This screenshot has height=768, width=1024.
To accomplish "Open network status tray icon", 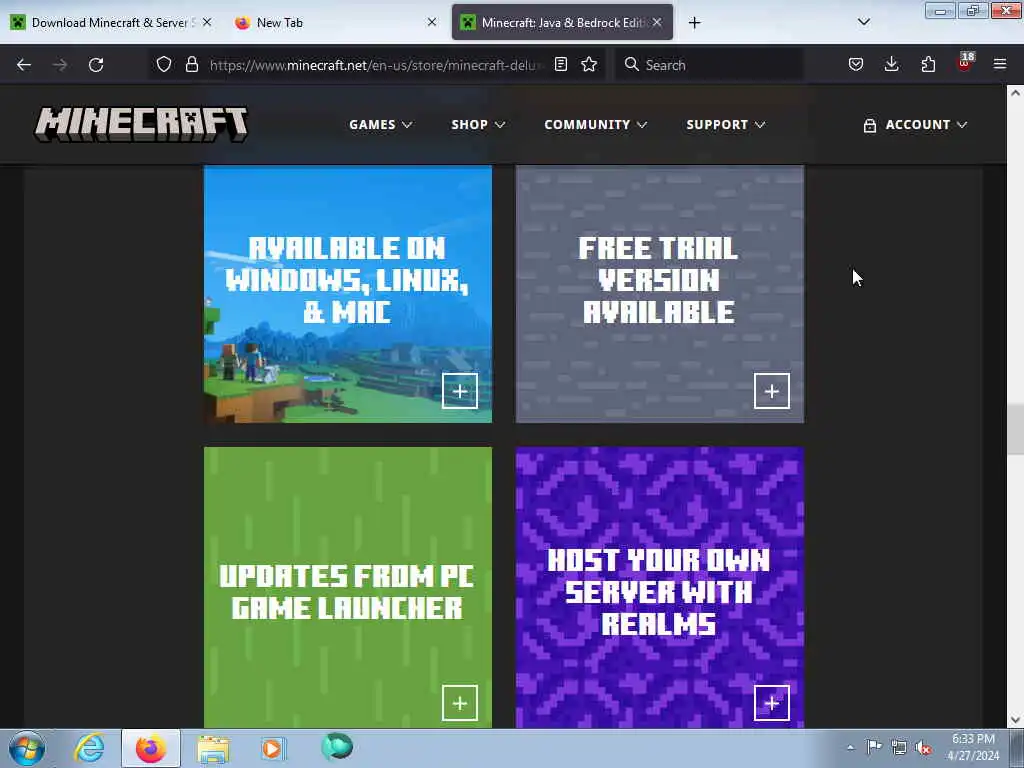I will point(899,747).
